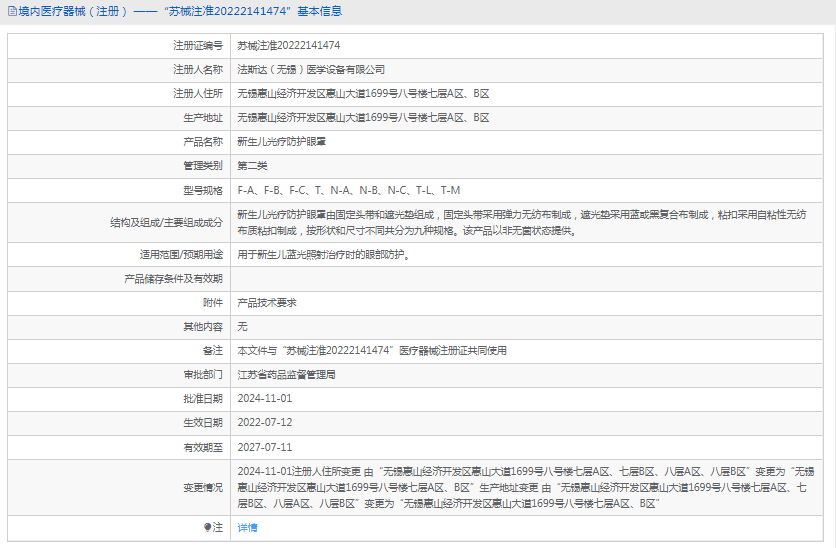Click the 备注 remark text about joint use
This screenshot has width=836, height=548.
pyautogui.click(x=372, y=350)
